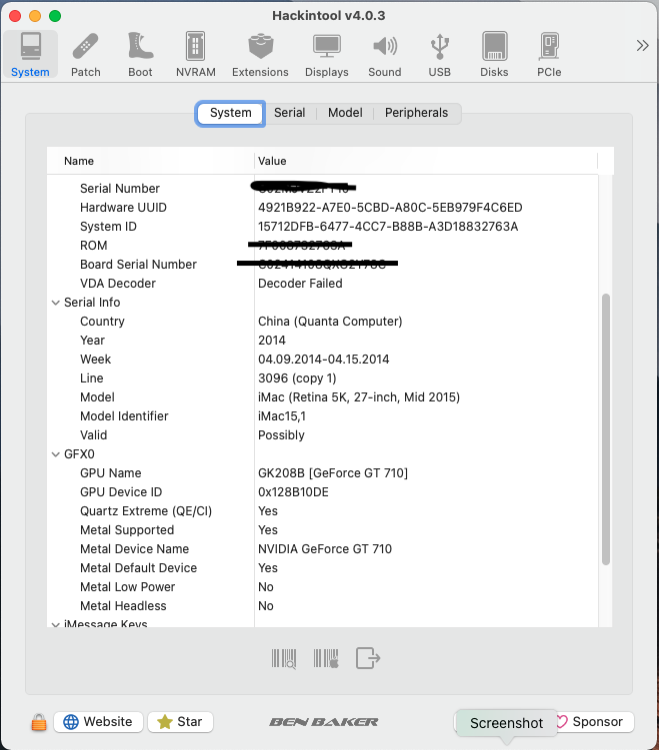Switch to the Serial tab
The height and width of the screenshot is (750, 659).
click(x=289, y=113)
